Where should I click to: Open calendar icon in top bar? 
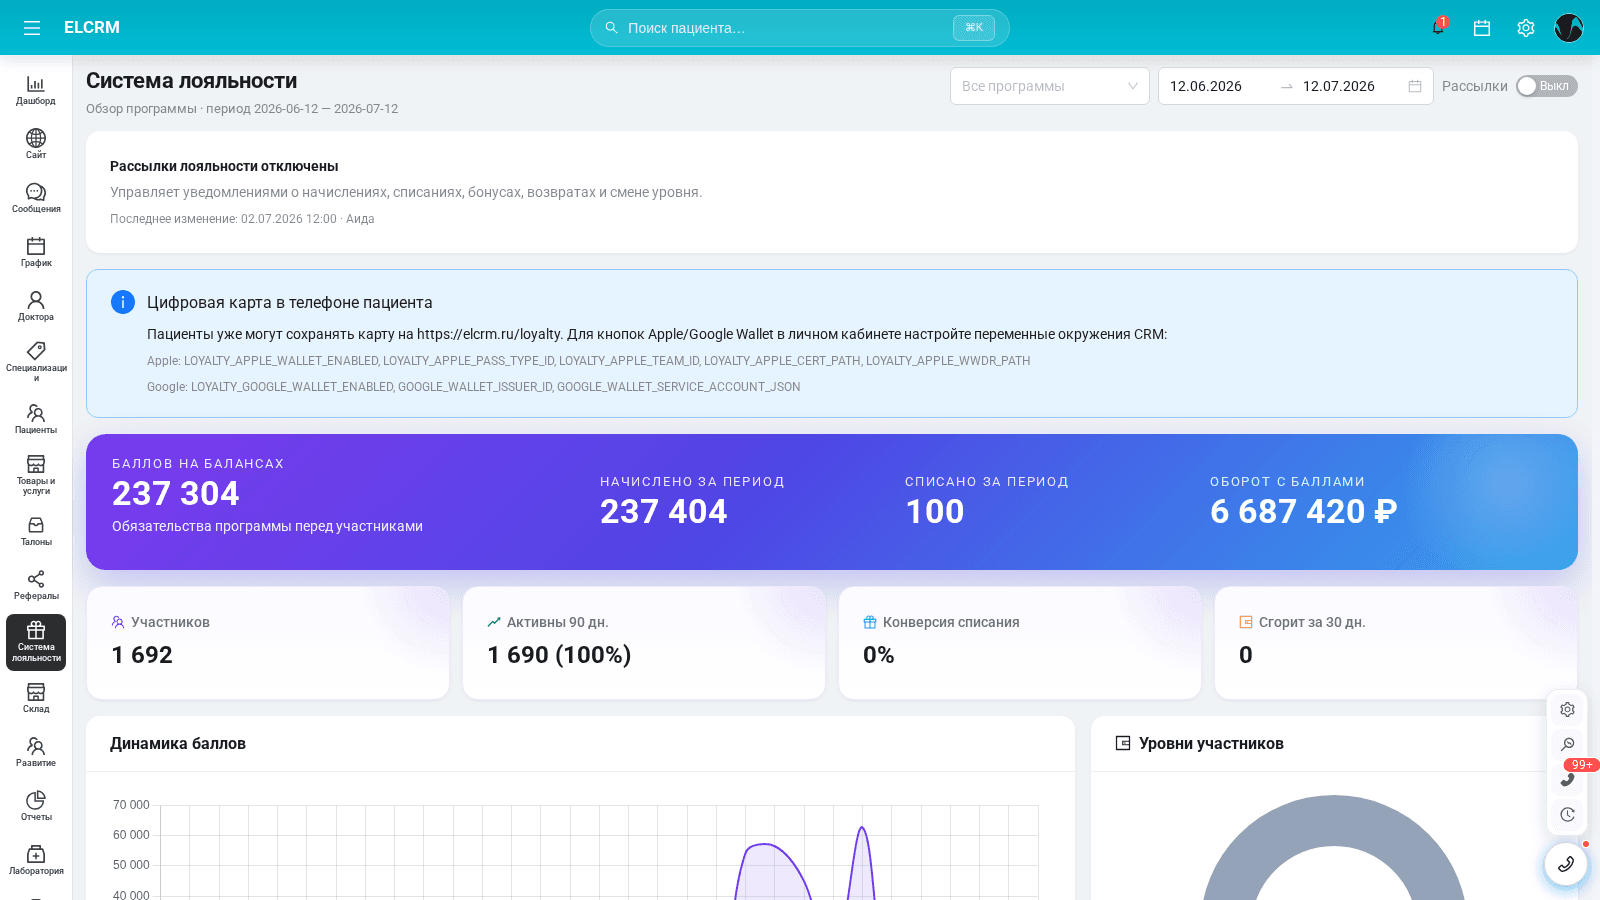click(x=1482, y=28)
